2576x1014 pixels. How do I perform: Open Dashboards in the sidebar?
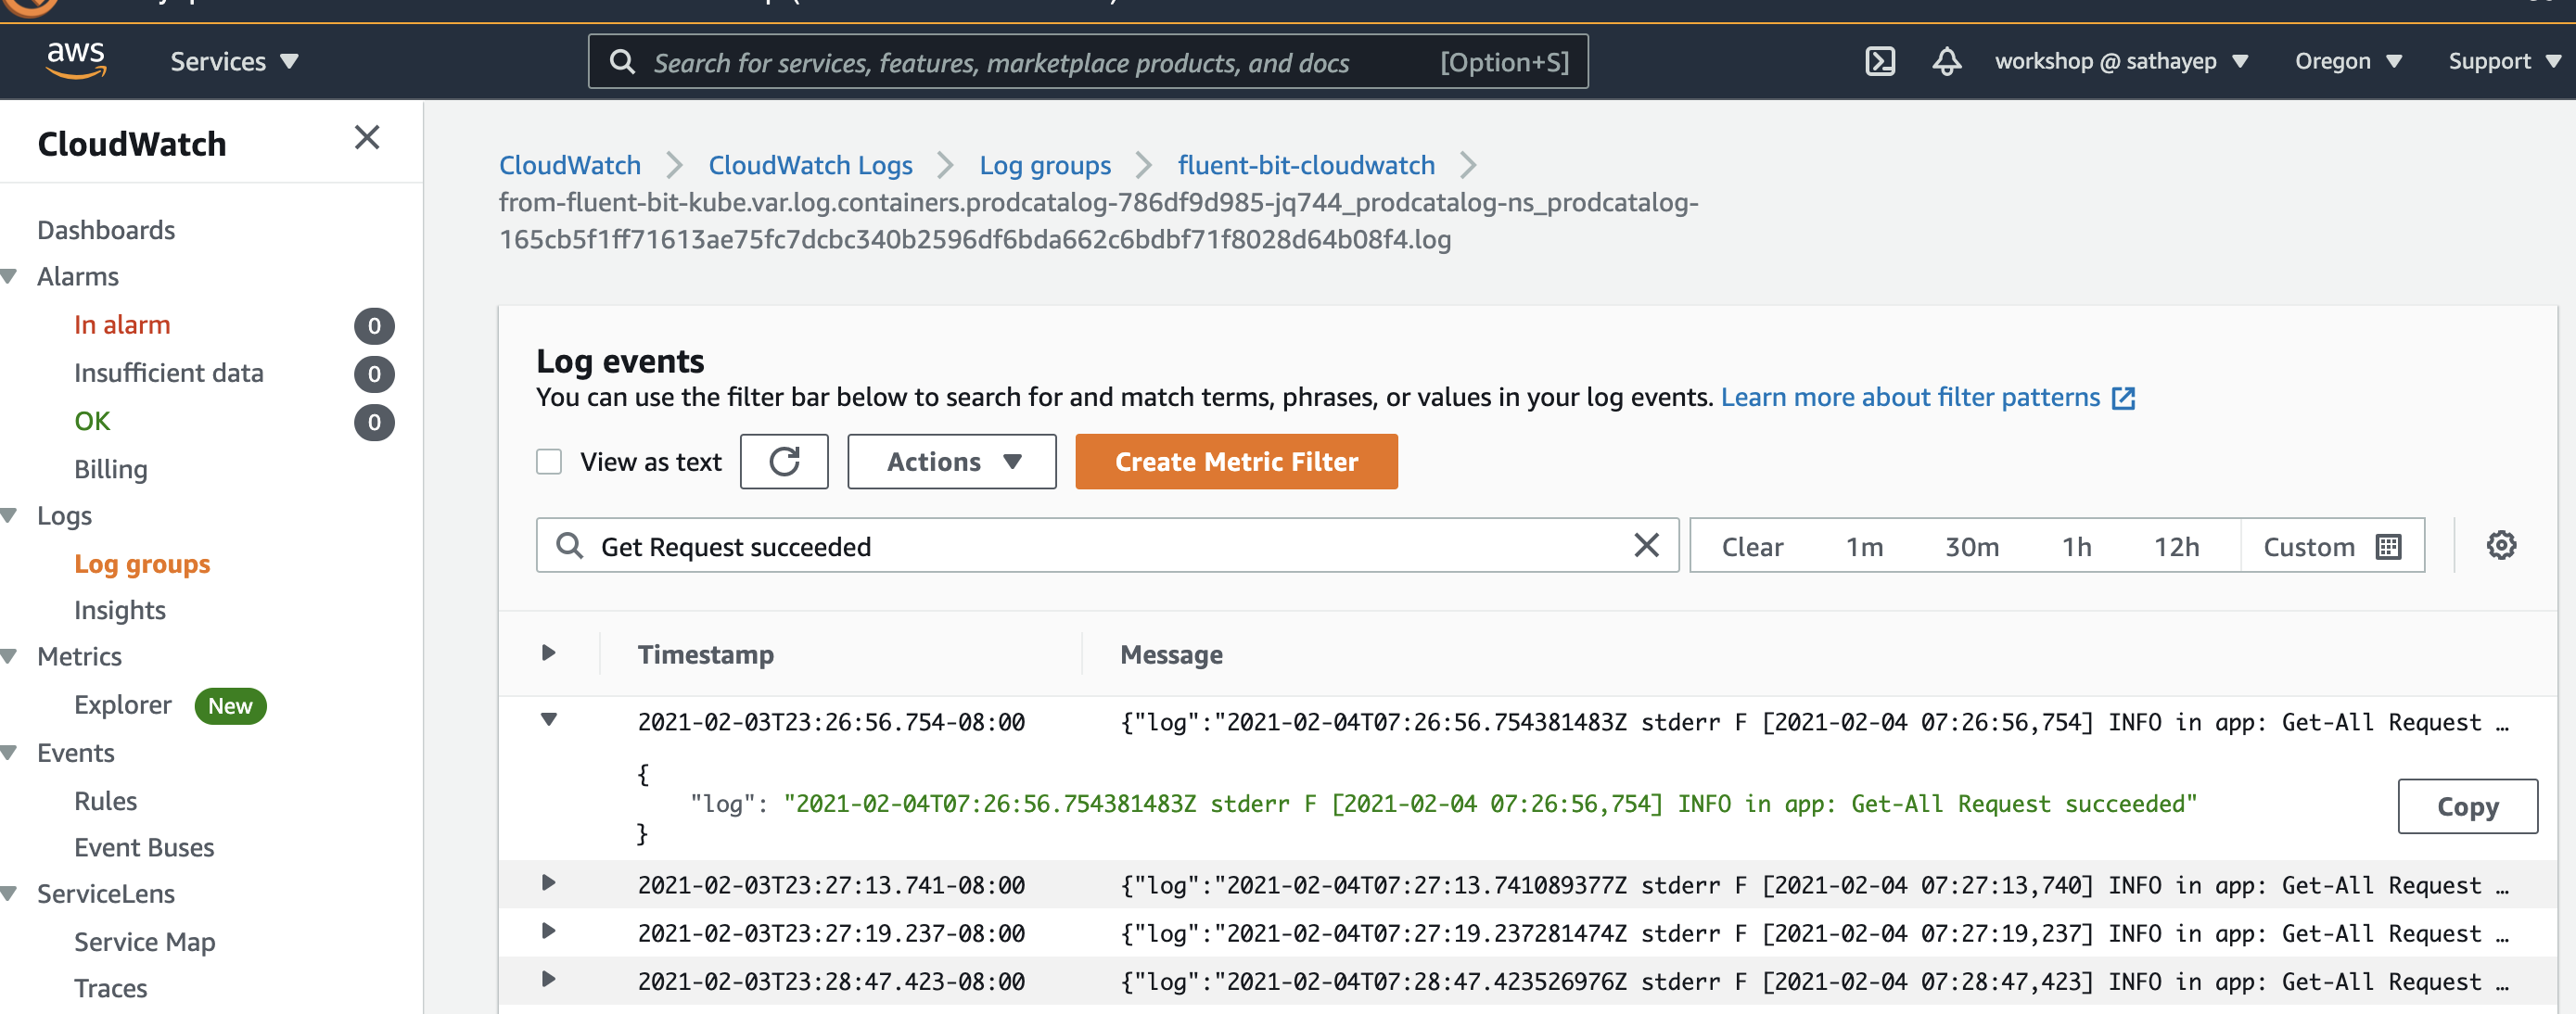click(106, 231)
